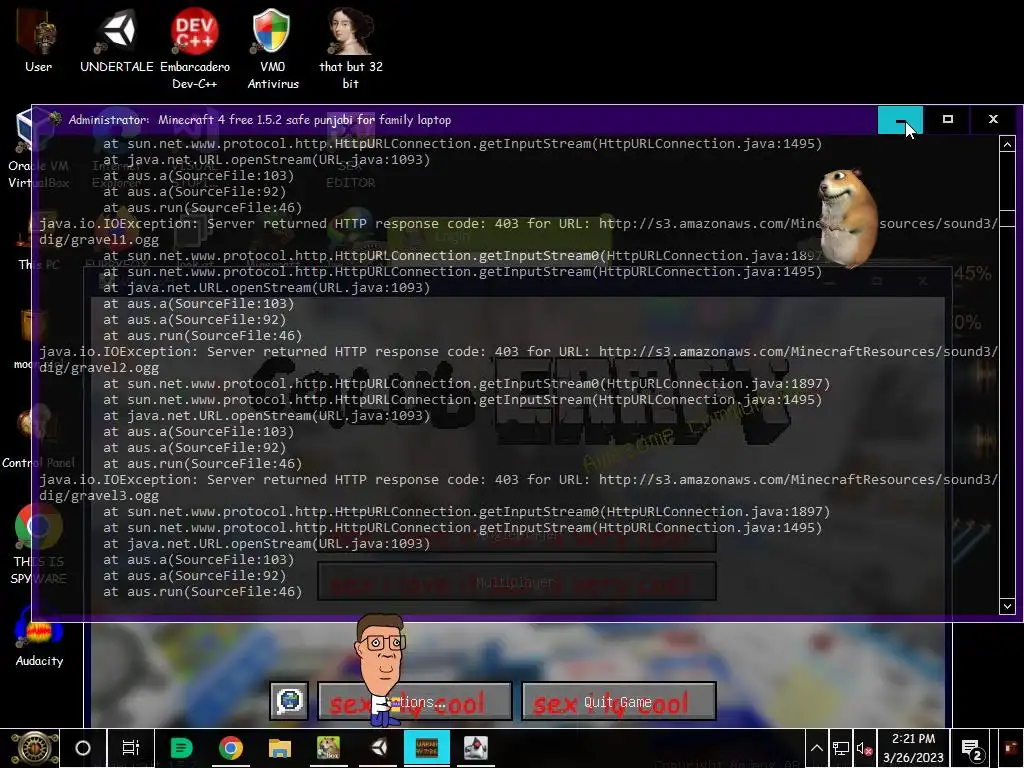The width and height of the screenshot is (1024, 768).
Task: Open Cortana search circle on taskbar
Action: click(x=82, y=748)
